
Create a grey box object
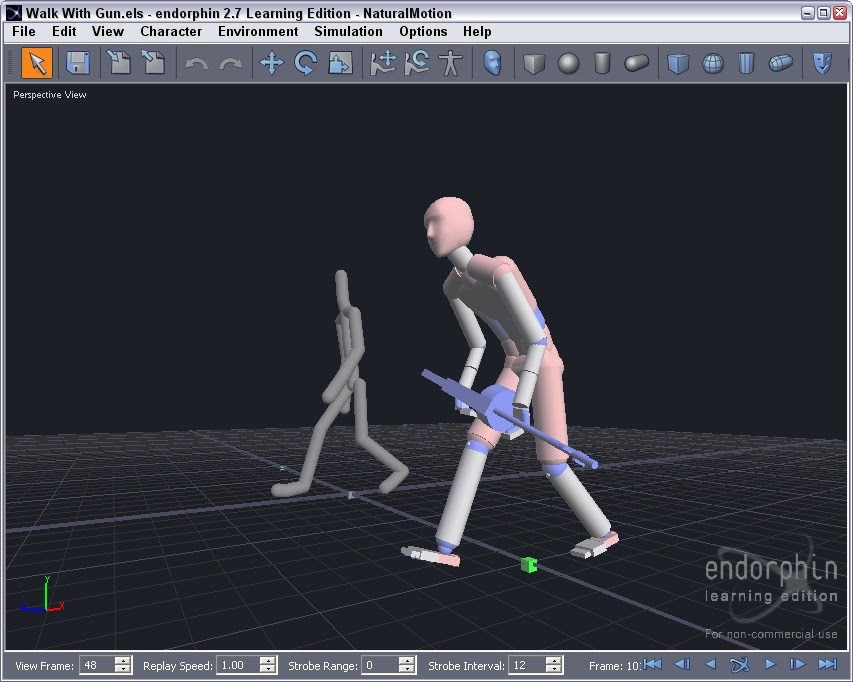534,63
